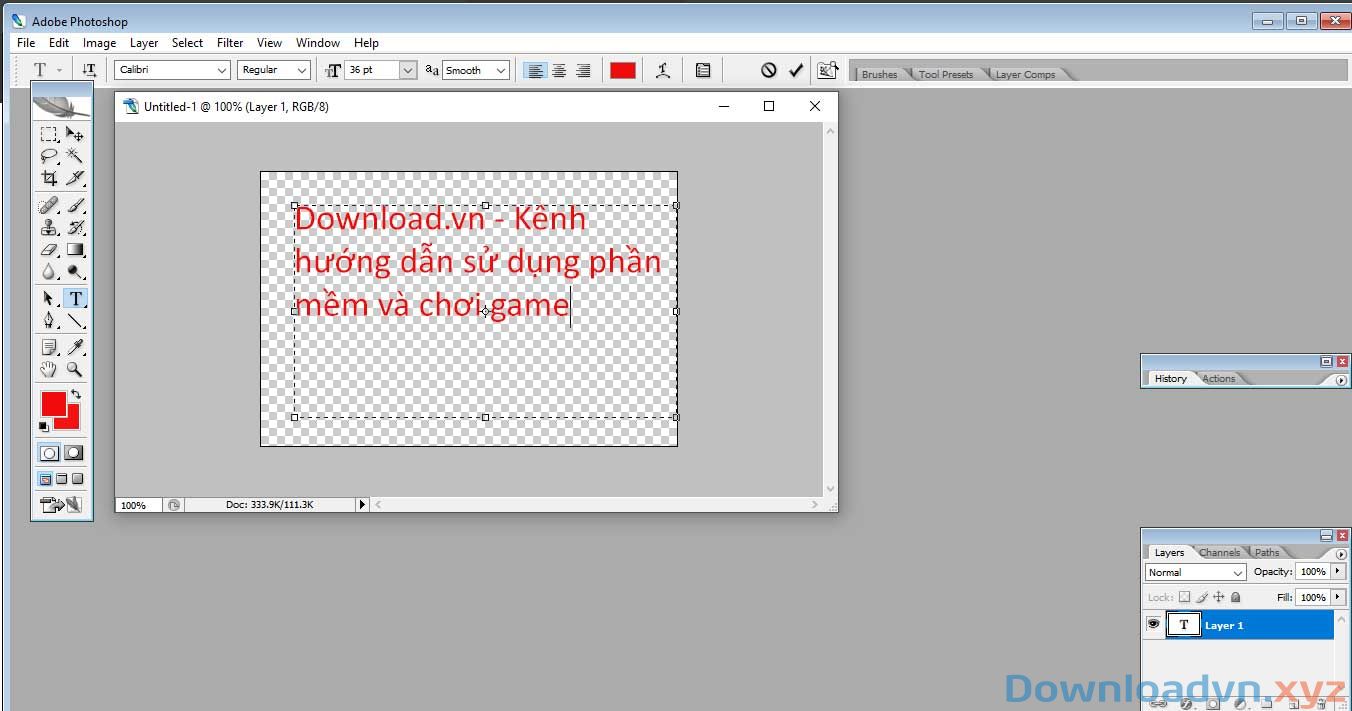The height and width of the screenshot is (711, 1352).
Task: Open warped text options
Action: pos(662,70)
